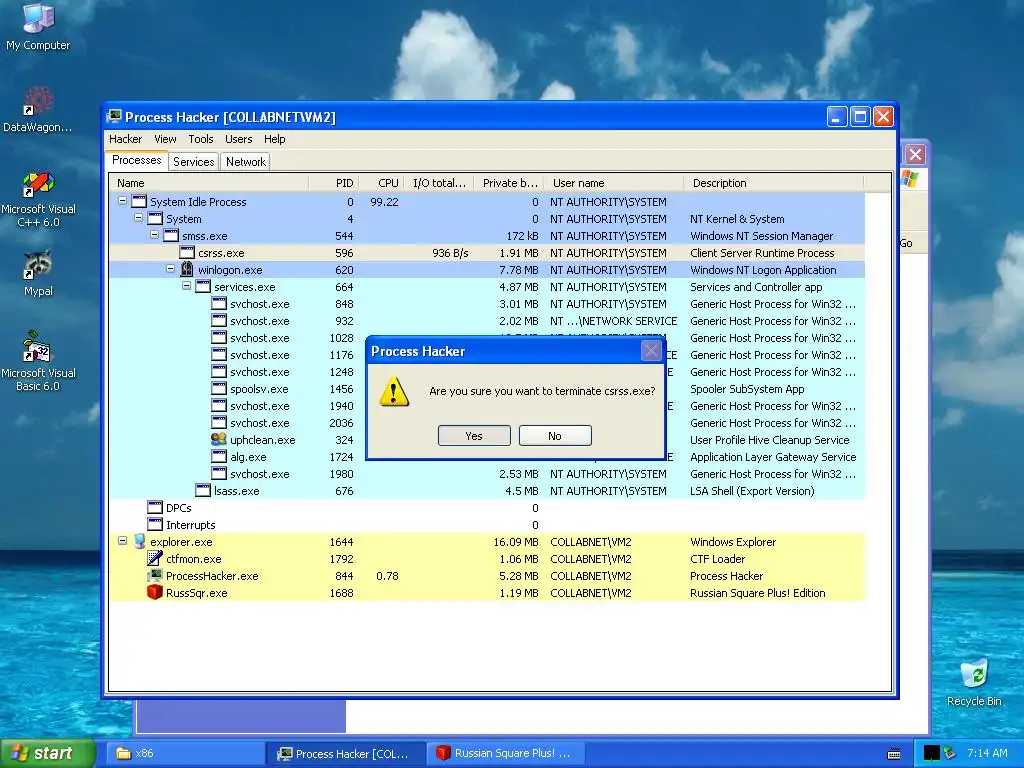
Task: Select the My Computer desktop icon
Action: pyautogui.click(x=38, y=25)
